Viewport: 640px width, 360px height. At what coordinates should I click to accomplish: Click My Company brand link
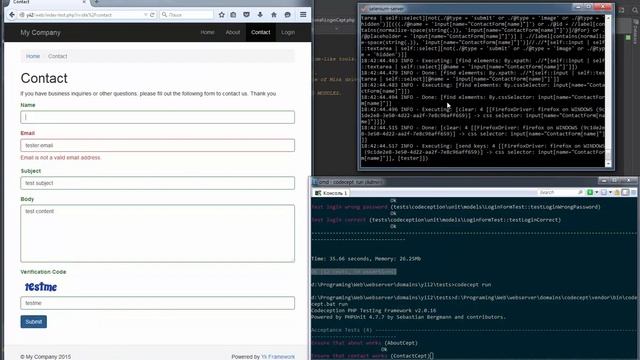[x=40, y=33]
